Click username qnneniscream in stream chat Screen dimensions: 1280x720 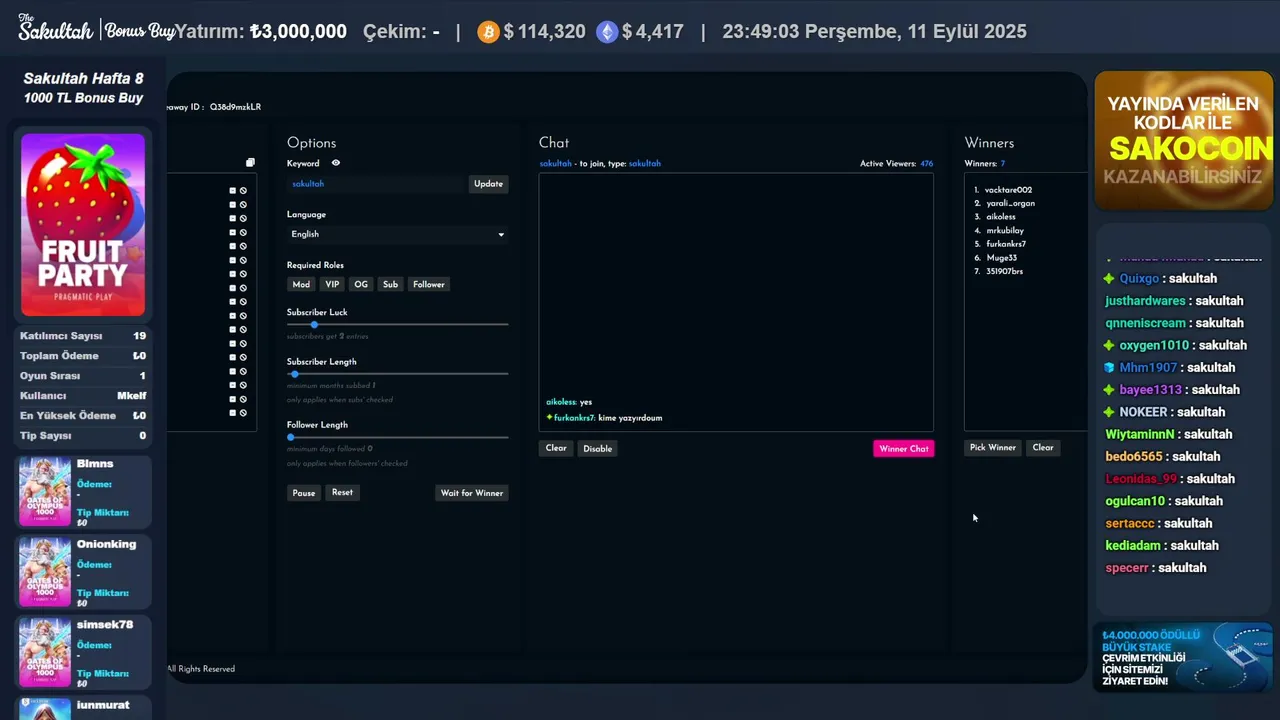[x=1145, y=323]
